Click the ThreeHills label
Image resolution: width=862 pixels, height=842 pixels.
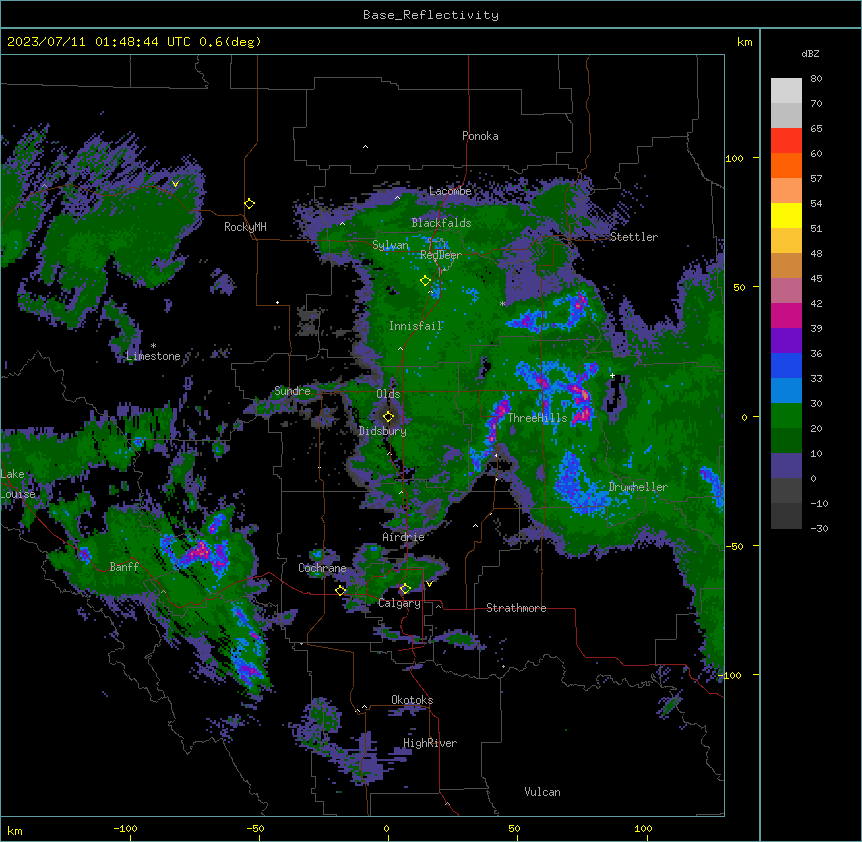click(537, 418)
